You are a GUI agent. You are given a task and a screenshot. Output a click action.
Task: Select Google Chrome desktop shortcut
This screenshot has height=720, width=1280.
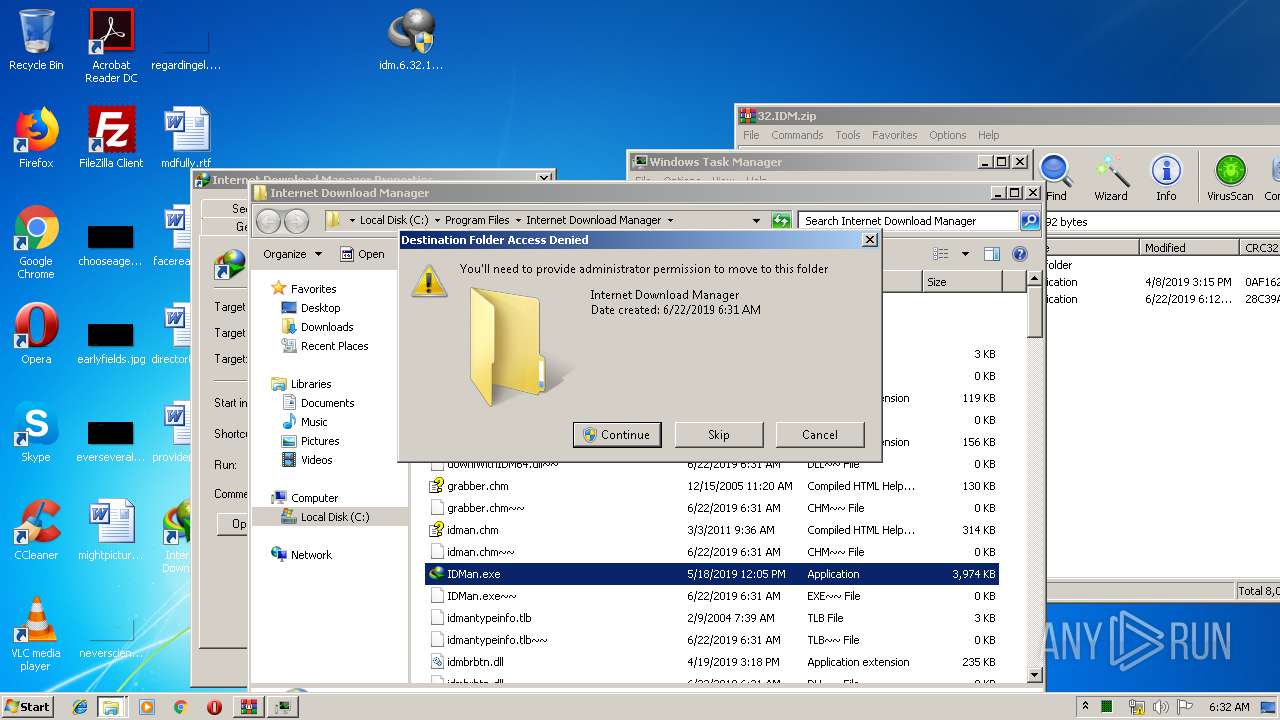coord(36,243)
